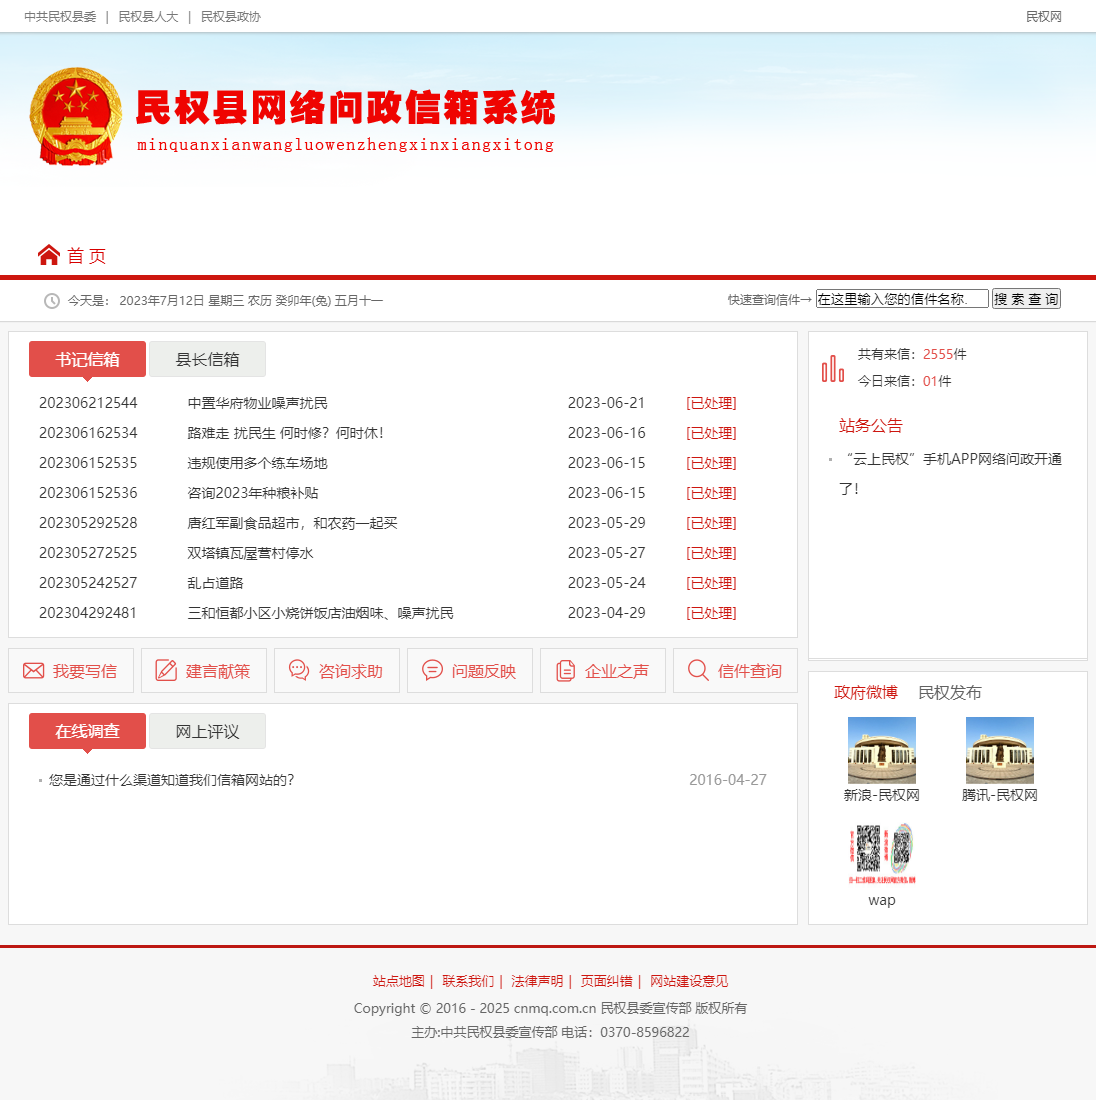Click the home icon beside 首页
Image resolution: width=1096 pixels, height=1100 pixels.
[x=49, y=254]
